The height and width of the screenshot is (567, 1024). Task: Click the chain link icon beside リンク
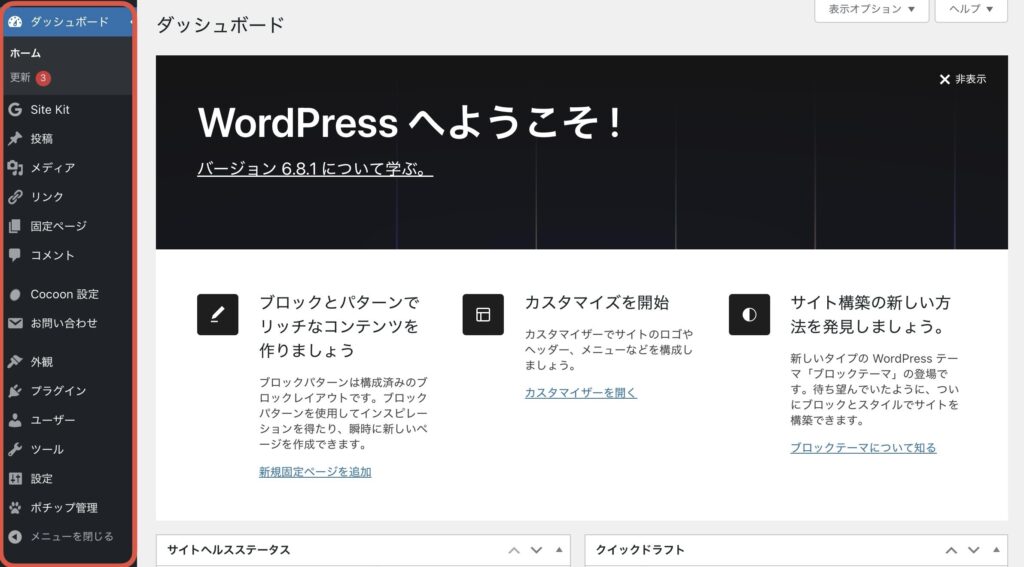click(15, 197)
